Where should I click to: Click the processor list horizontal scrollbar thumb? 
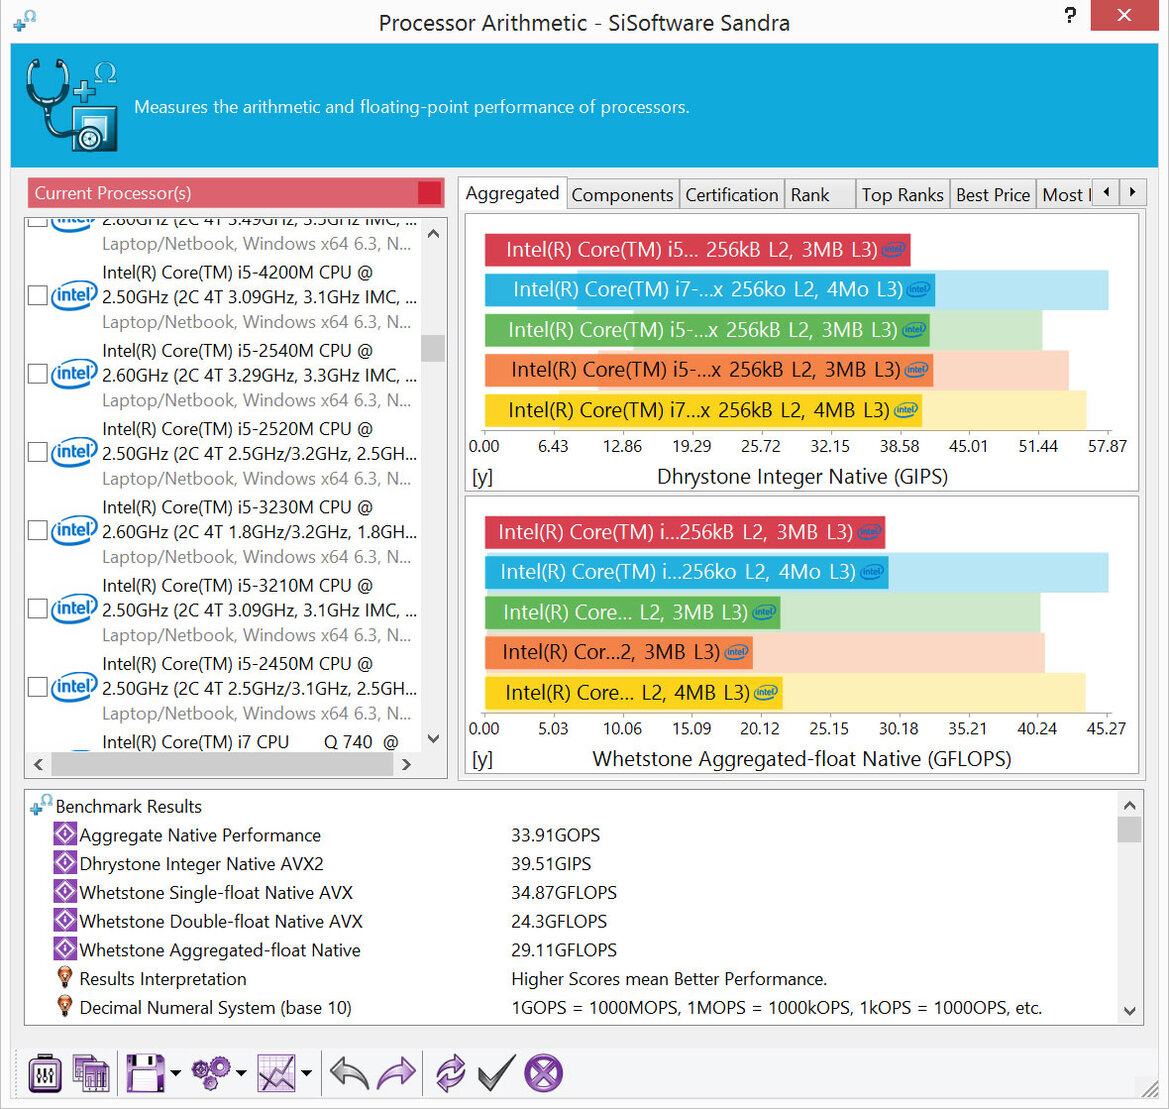(222, 764)
